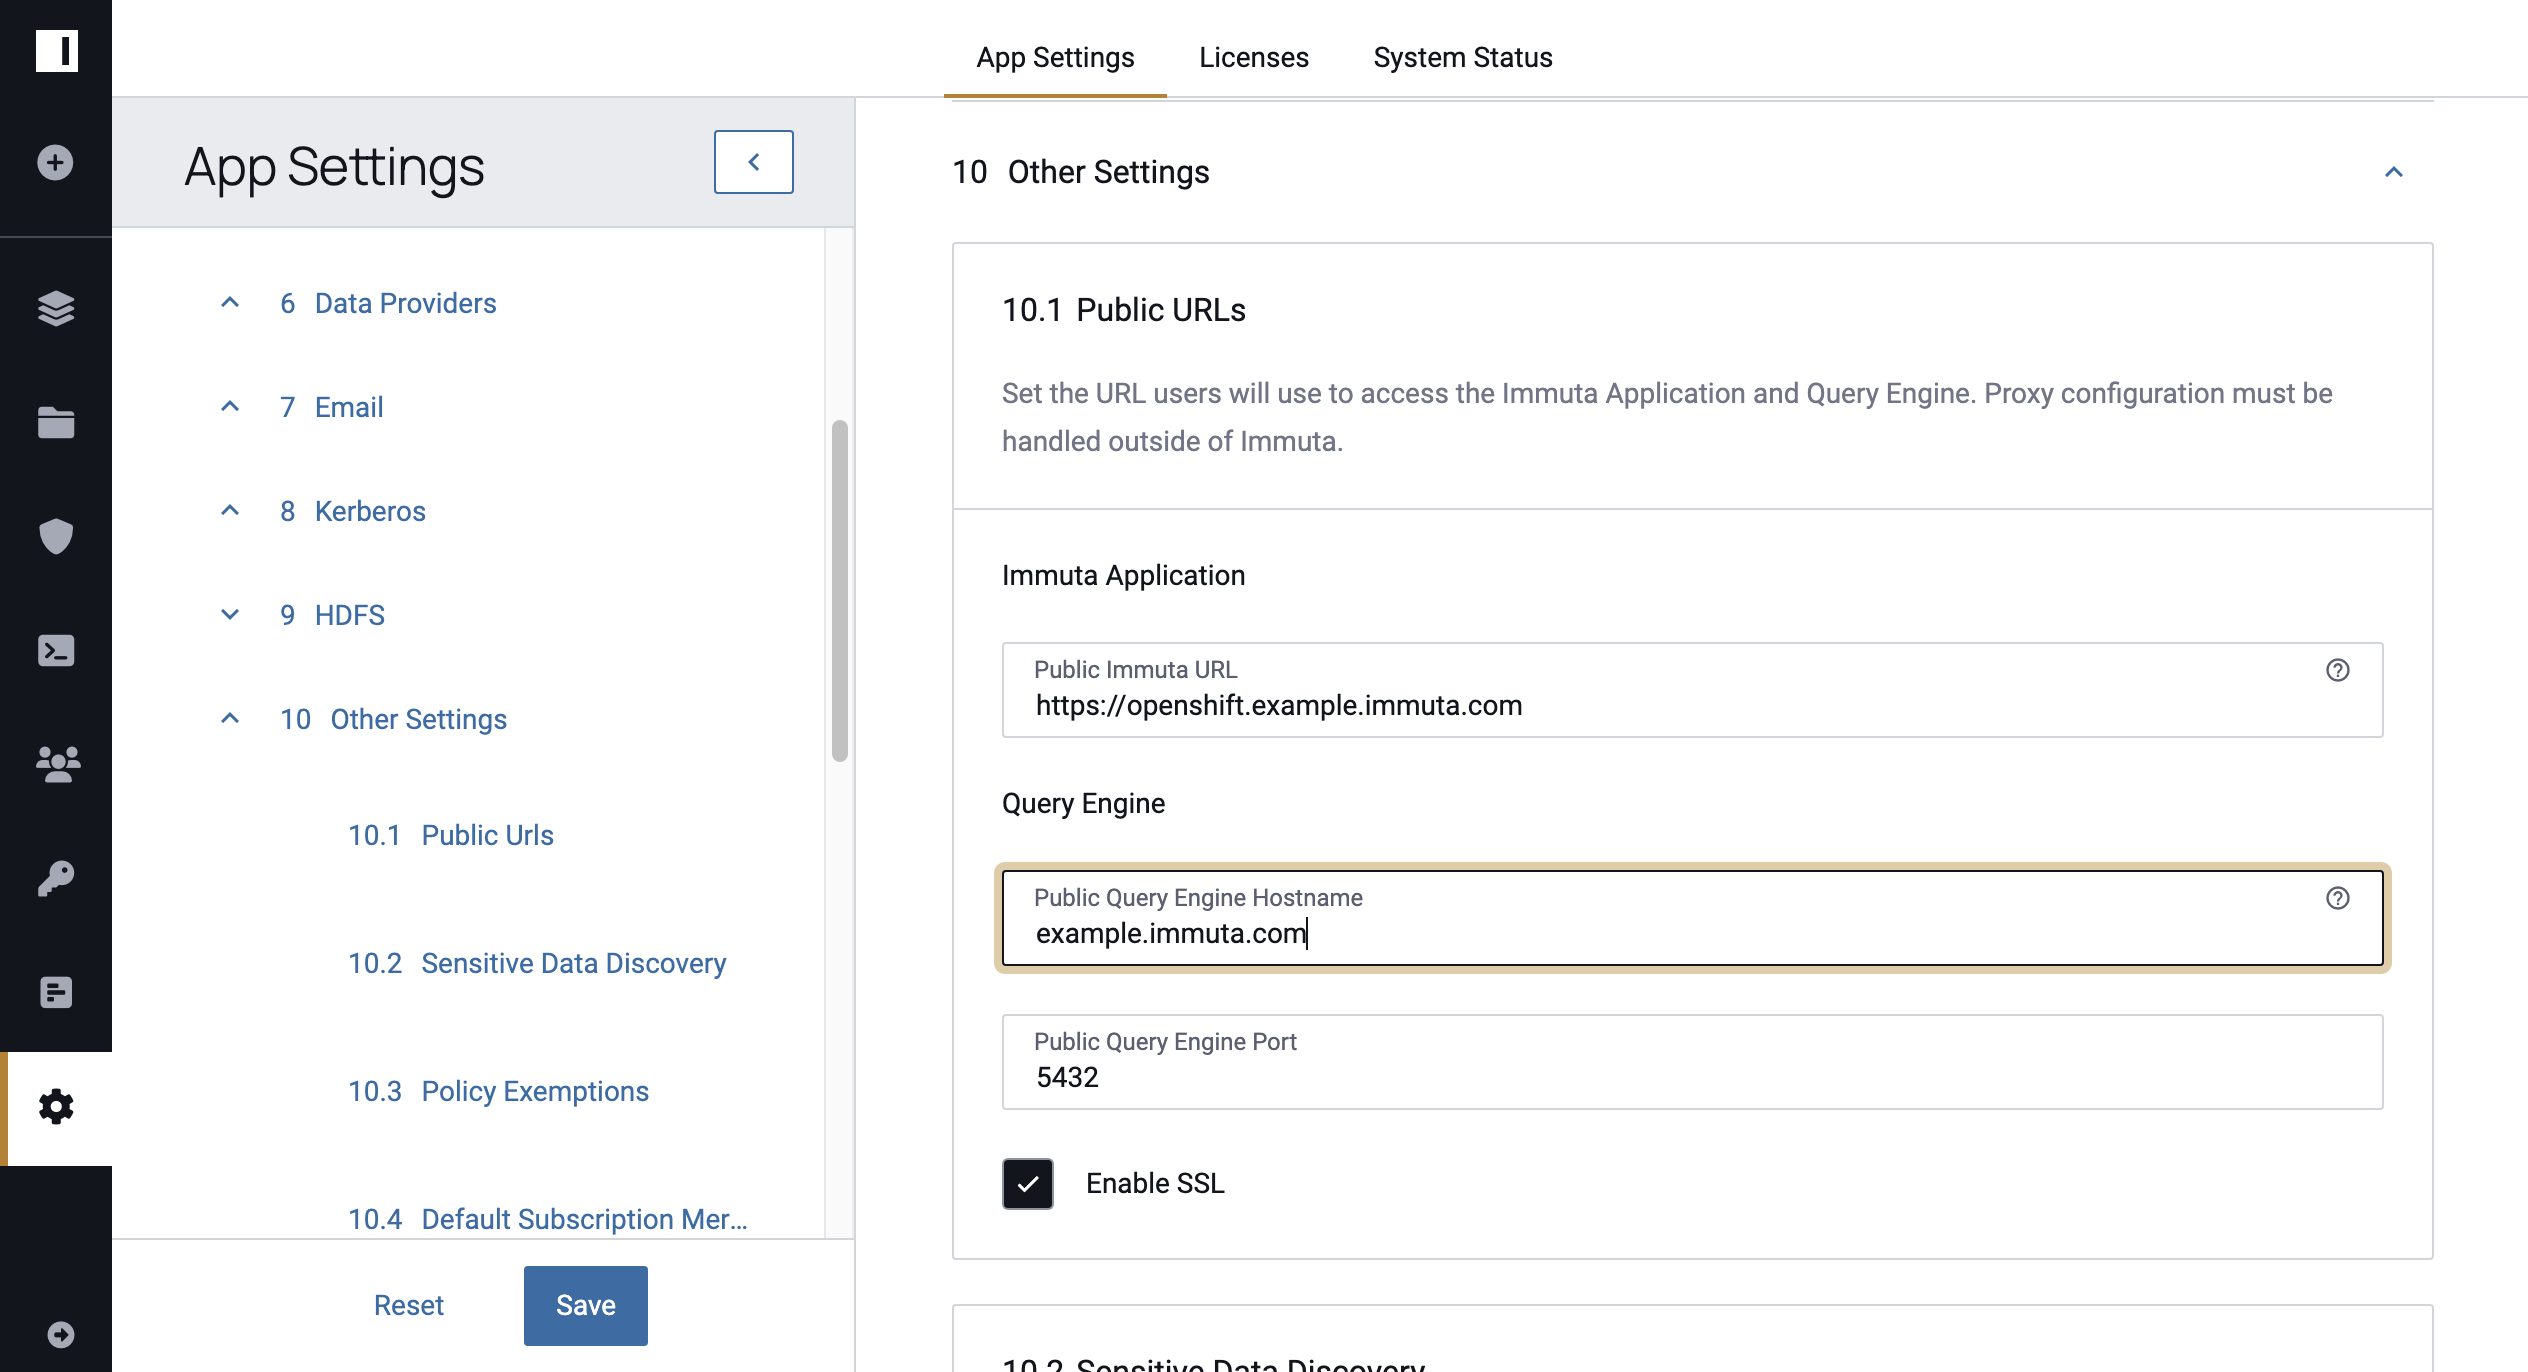The width and height of the screenshot is (2528, 1372).
Task: Switch to the App Settings tab
Action: coord(1055,58)
